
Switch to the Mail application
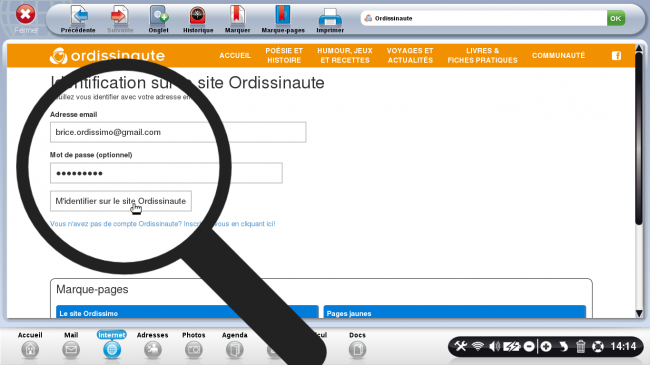pyautogui.click(x=71, y=345)
